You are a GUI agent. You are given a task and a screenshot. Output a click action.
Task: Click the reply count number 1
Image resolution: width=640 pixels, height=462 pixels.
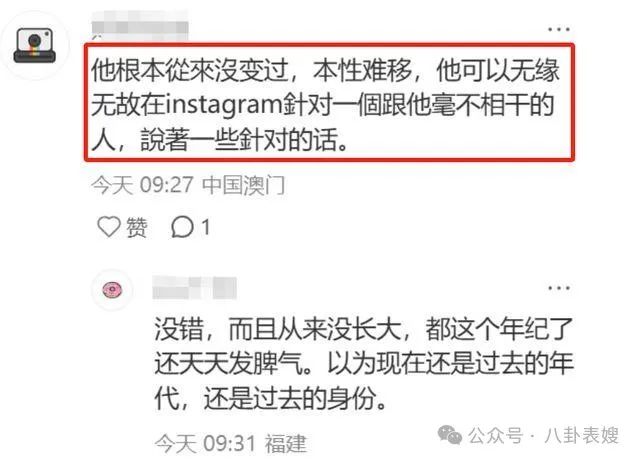206,227
